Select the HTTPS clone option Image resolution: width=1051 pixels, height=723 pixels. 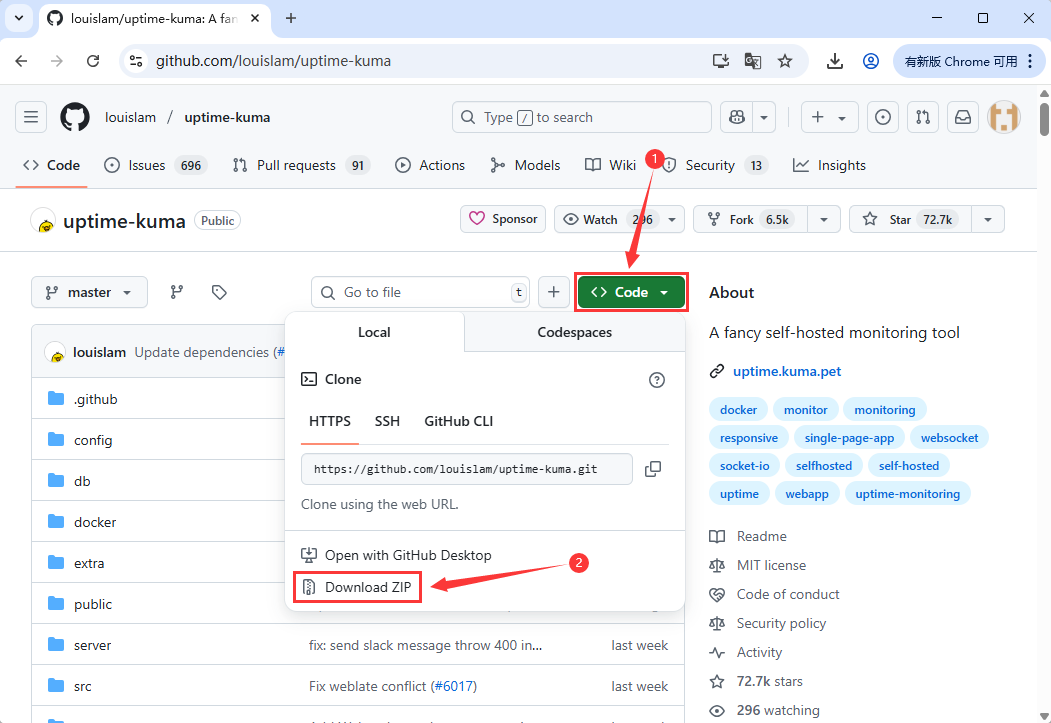point(330,421)
